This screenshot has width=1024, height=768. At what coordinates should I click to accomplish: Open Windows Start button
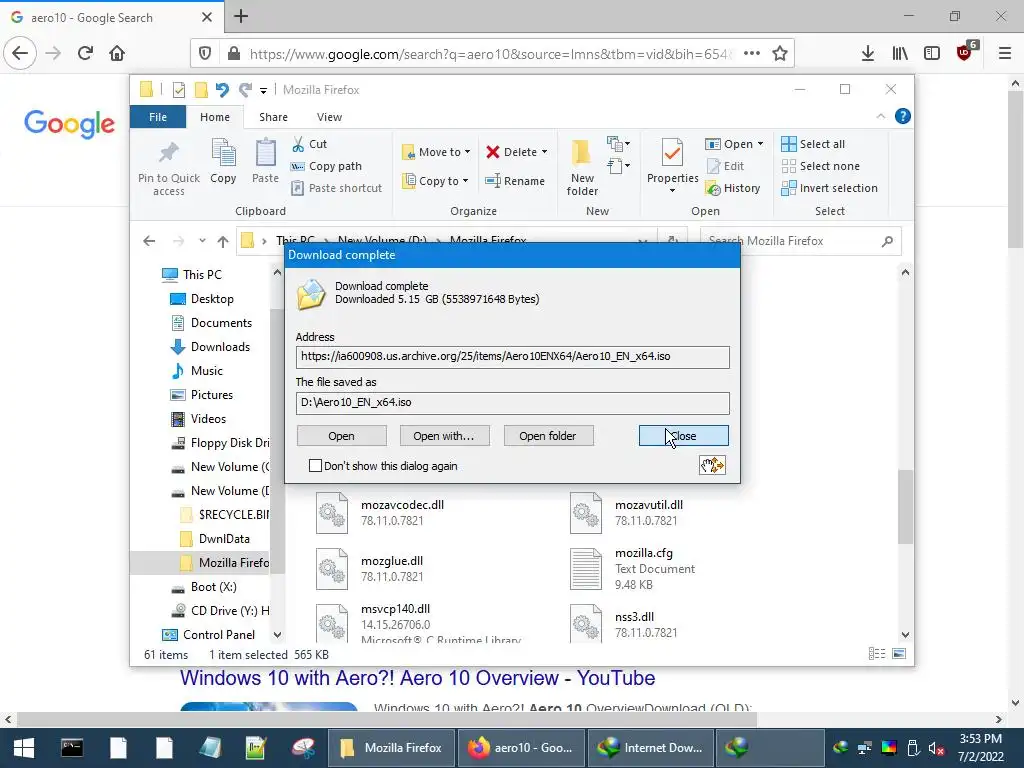click(24, 748)
